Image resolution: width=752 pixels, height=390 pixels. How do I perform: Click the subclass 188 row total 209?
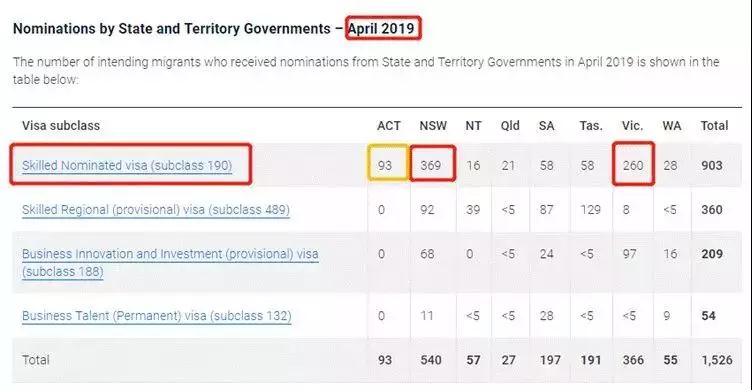pos(712,254)
